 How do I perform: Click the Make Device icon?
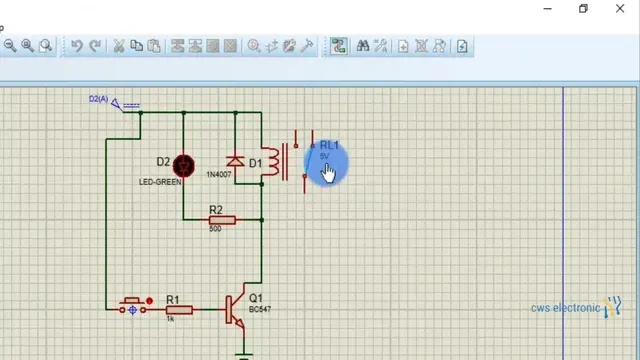(272, 46)
